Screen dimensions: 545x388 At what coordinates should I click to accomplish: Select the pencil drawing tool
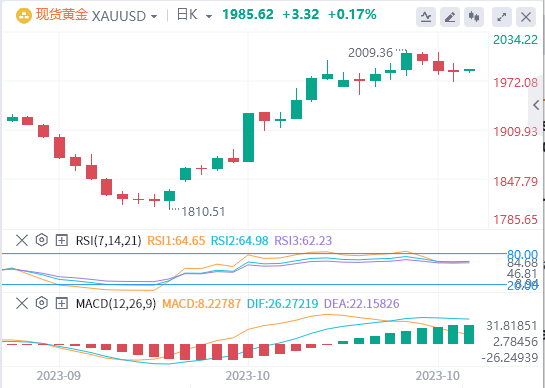point(450,17)
